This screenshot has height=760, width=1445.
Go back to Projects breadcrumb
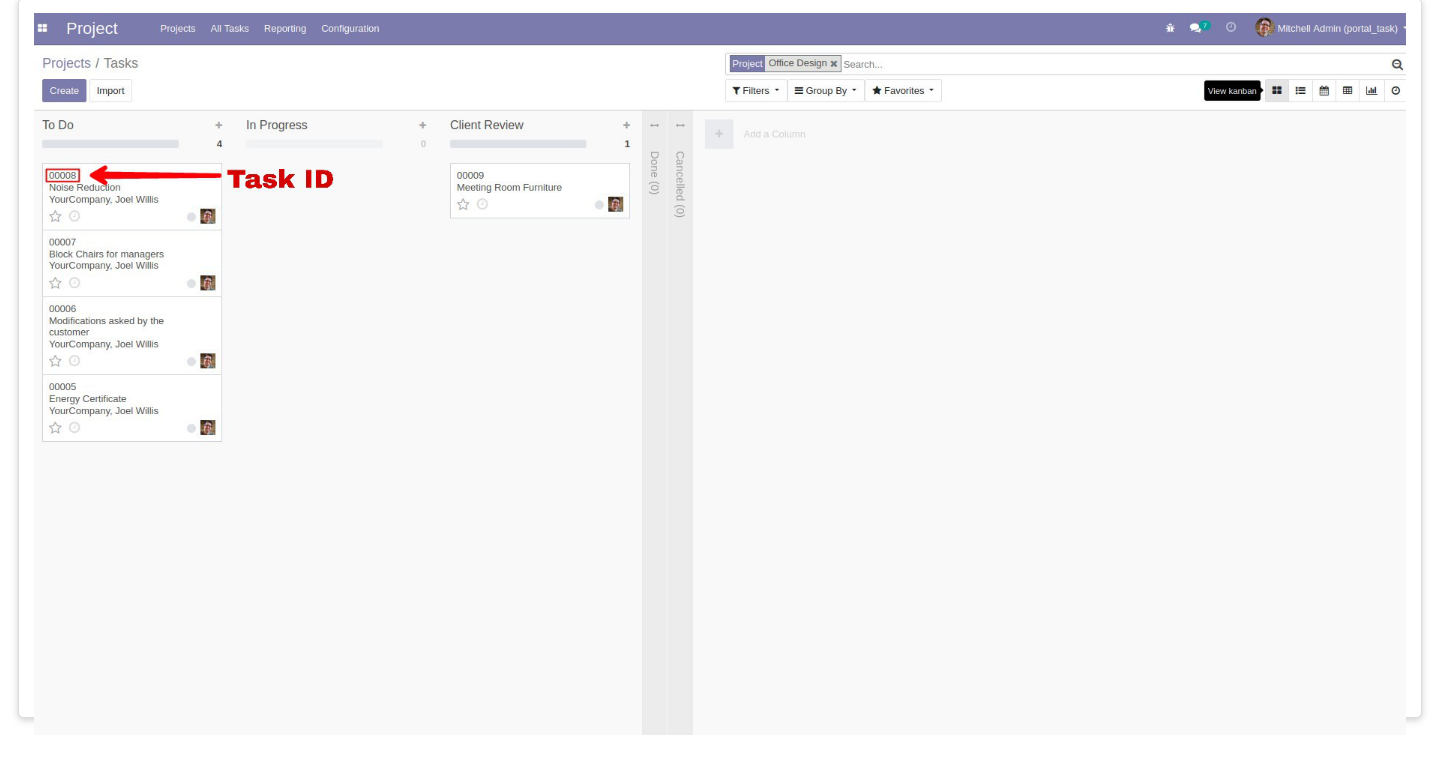pyautogui.click(x=66, y=63)
